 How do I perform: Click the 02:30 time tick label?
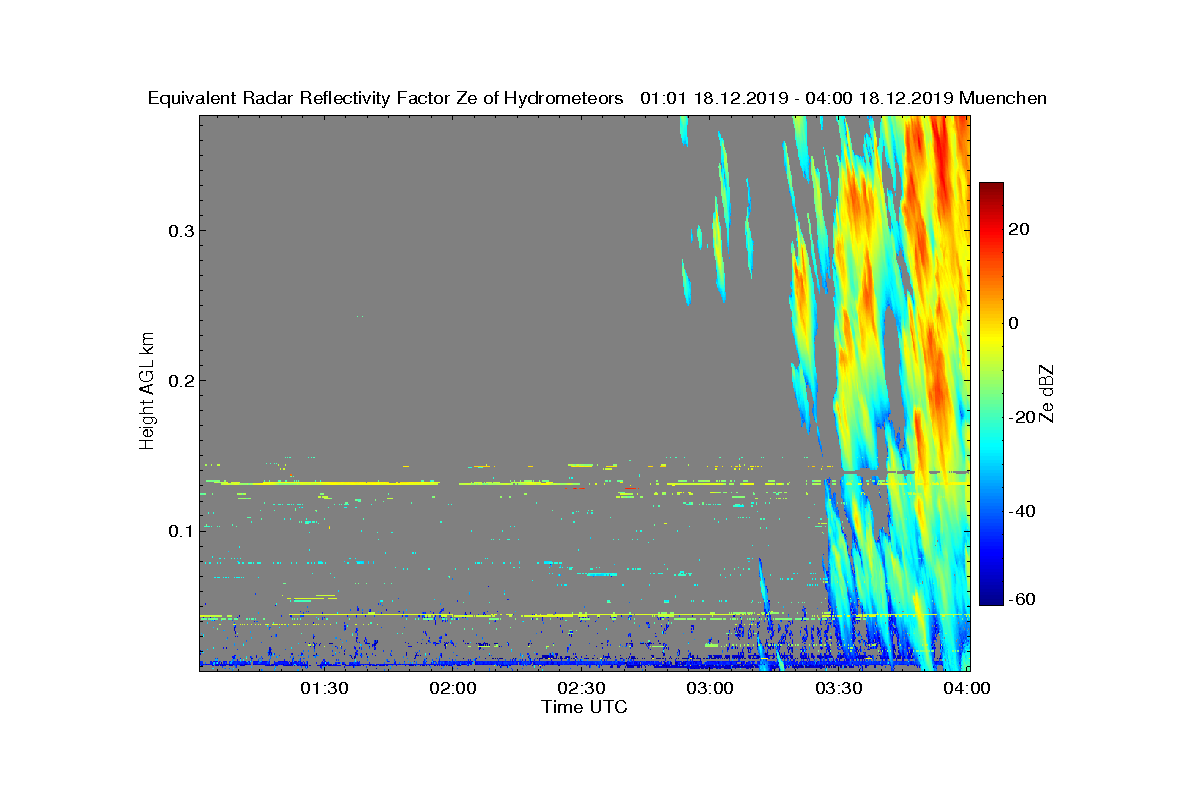click(x=582, y=689)
